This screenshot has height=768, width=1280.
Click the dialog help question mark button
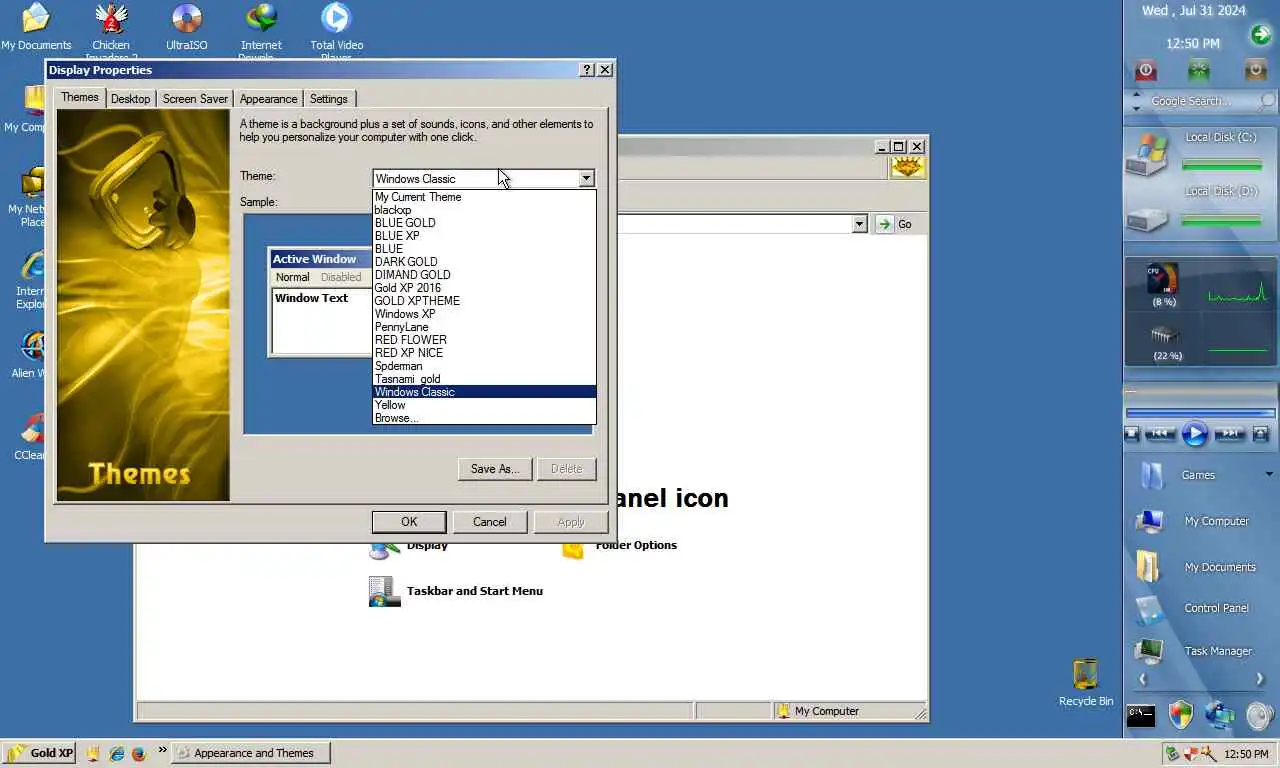point(587,70)
